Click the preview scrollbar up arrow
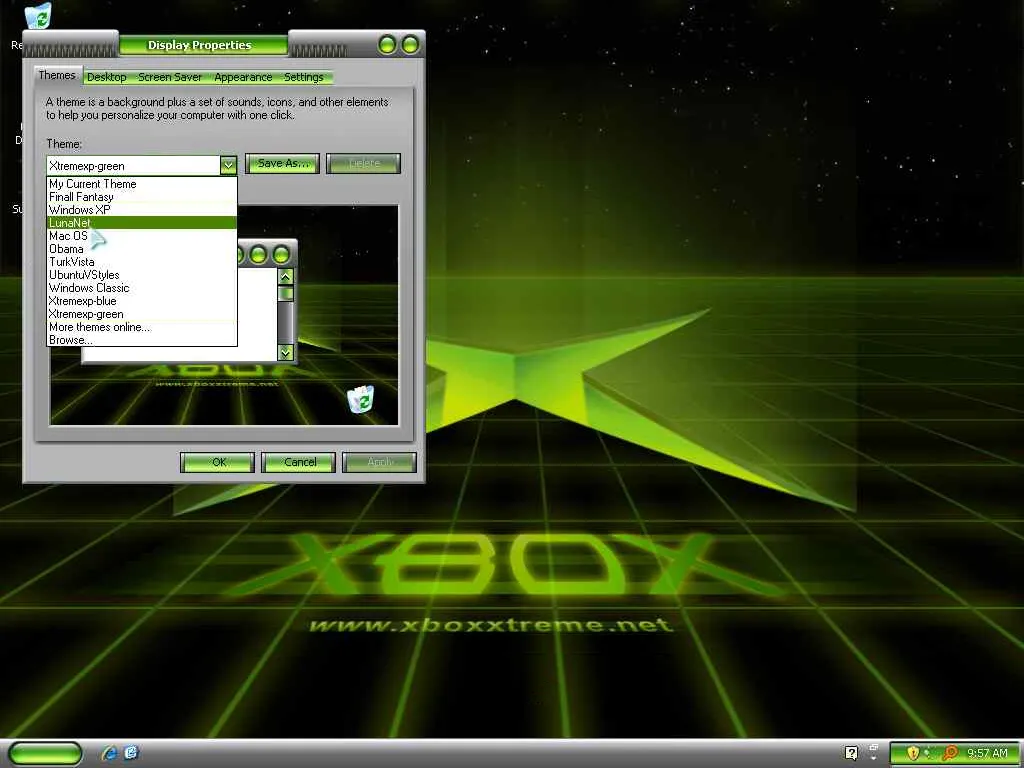1024x768 pixels. click(285, 277)
